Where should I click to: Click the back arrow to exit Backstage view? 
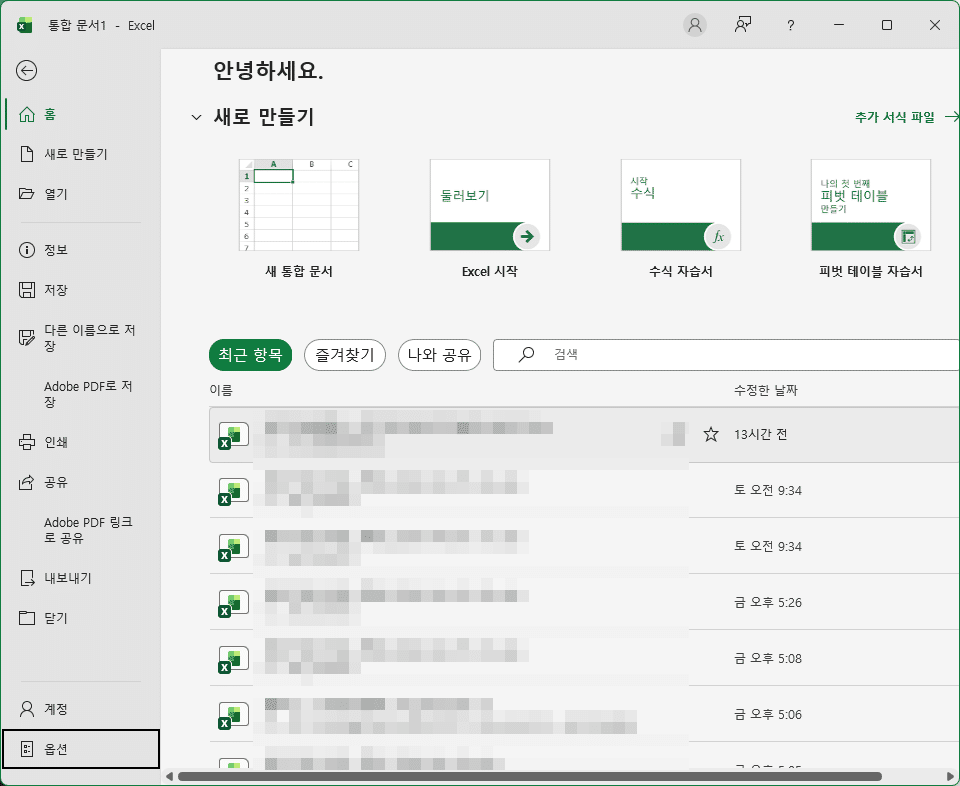point(27,71)
